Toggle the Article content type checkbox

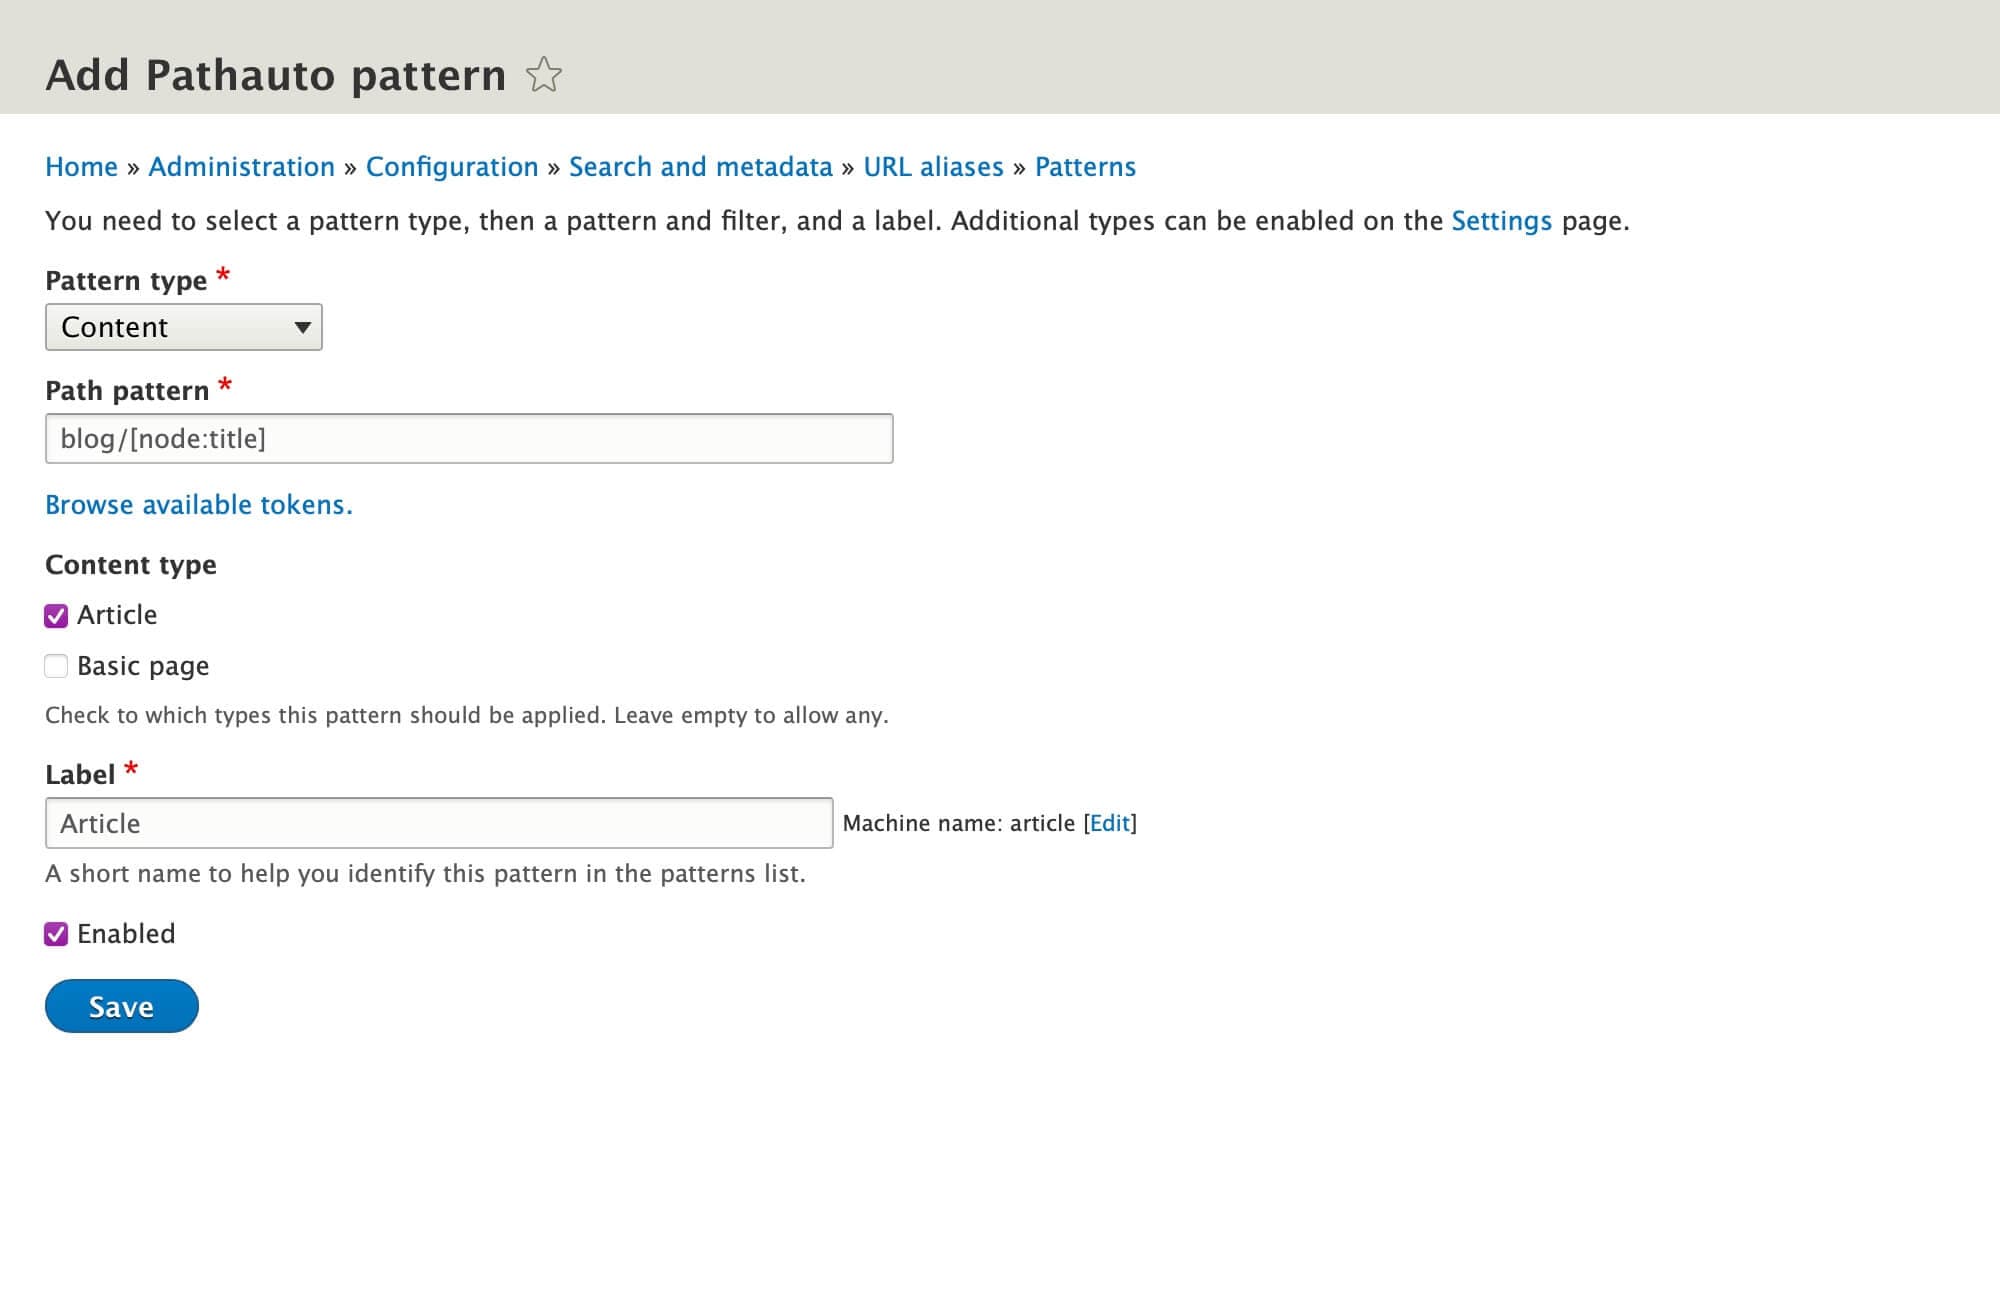[x=56, y=616]
